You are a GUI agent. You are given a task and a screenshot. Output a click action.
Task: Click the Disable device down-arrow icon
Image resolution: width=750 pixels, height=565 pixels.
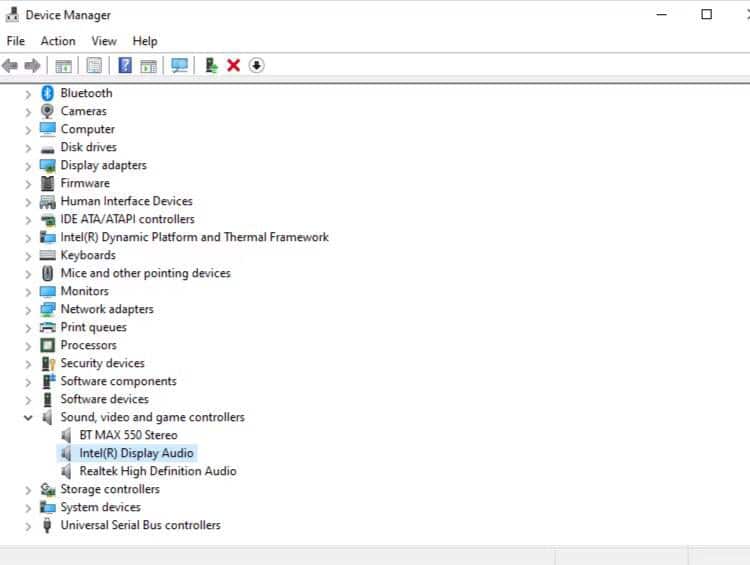(257, 66)
